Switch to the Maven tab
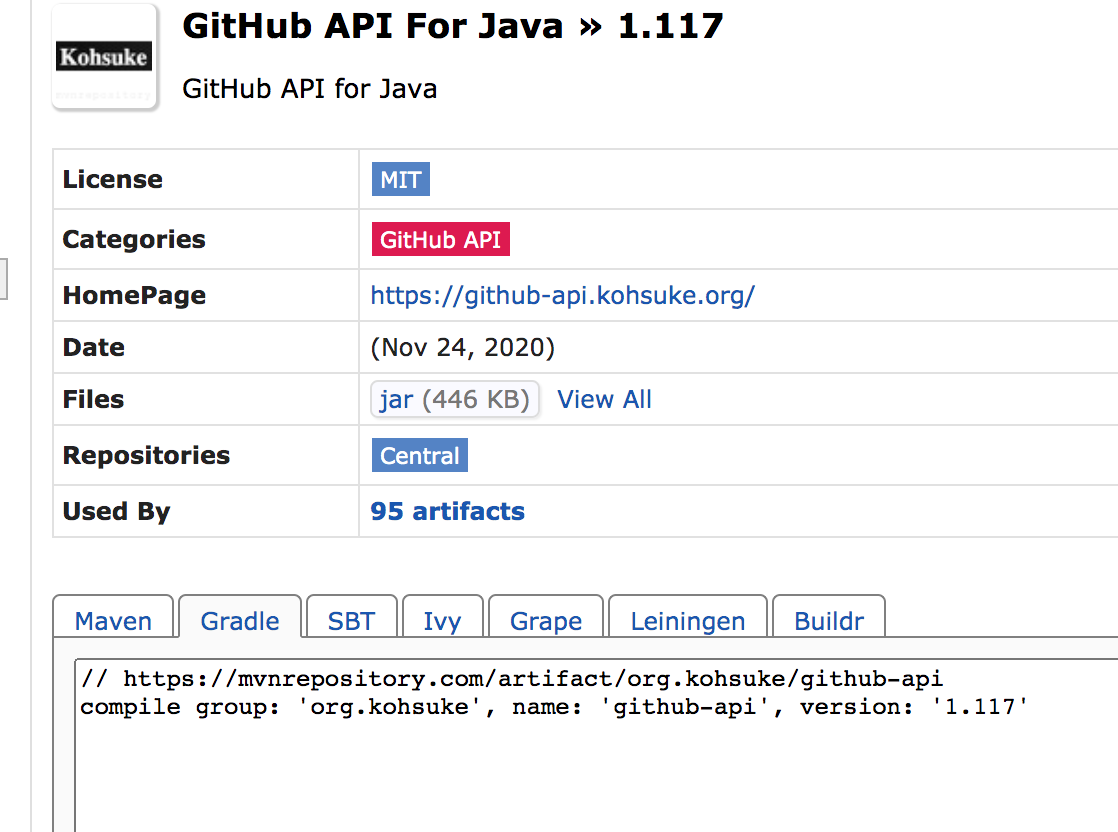Screen dimensions: 1118x832 coord(113,619)
